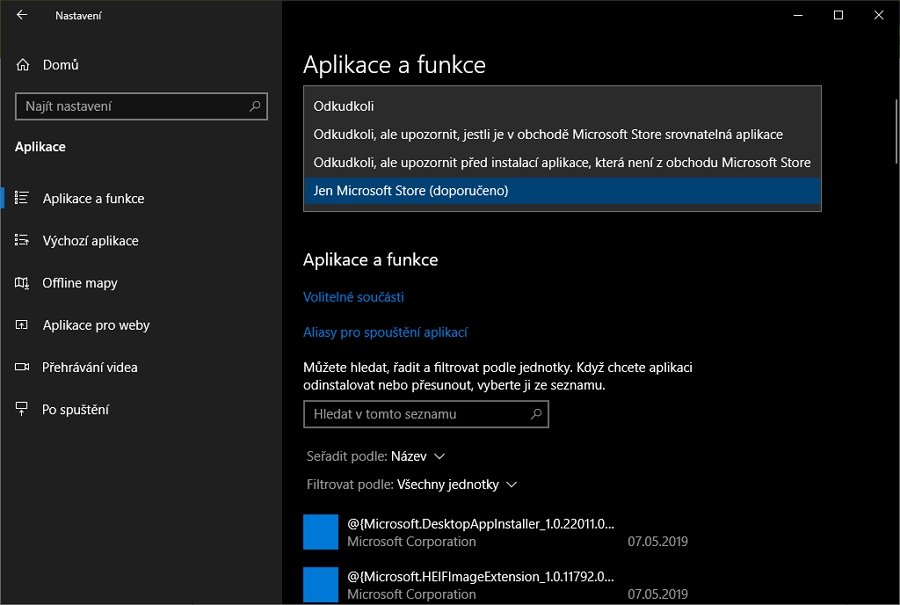The height and width of the screenshot is (605, 900).
Task: Click the back arrow in Nastavení
Action: [x=22, y=15]
